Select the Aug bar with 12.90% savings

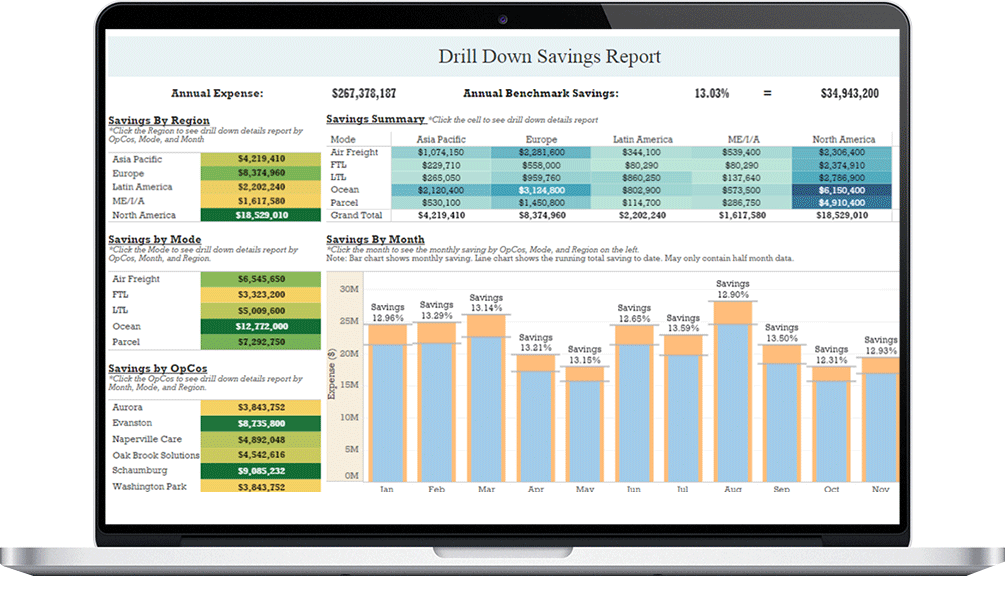tap(733, 392)
